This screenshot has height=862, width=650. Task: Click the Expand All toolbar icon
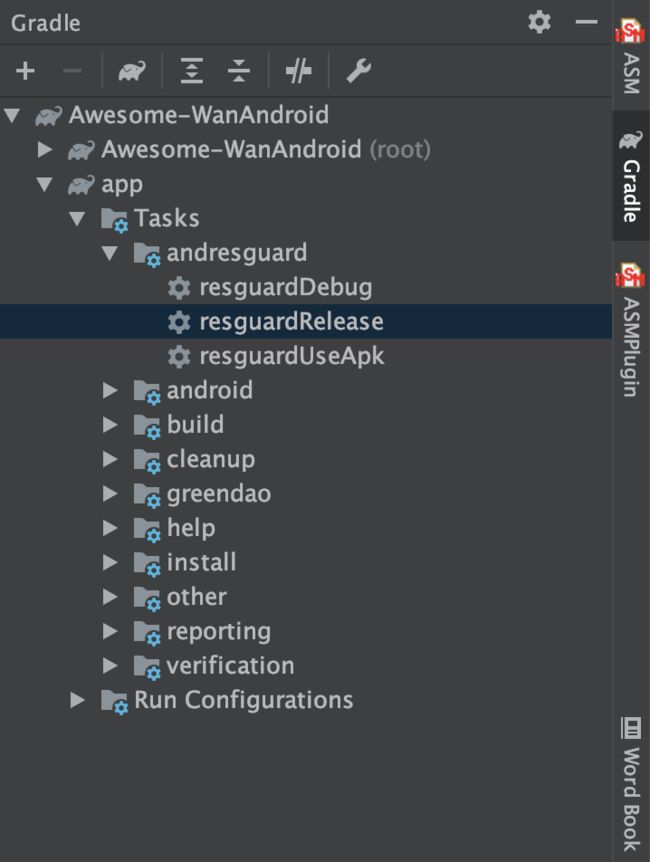tap(192, 71)
